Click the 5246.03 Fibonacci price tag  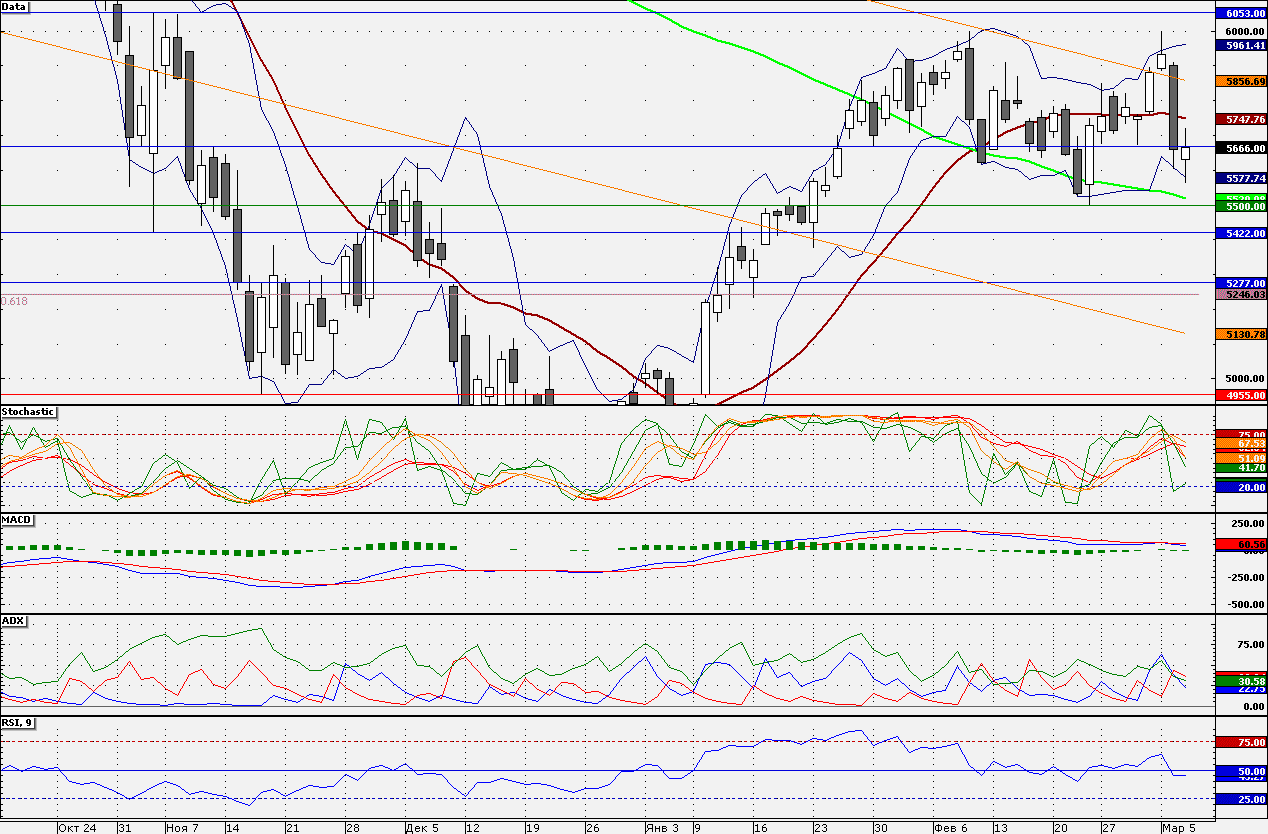click(x=1241, y=295)
